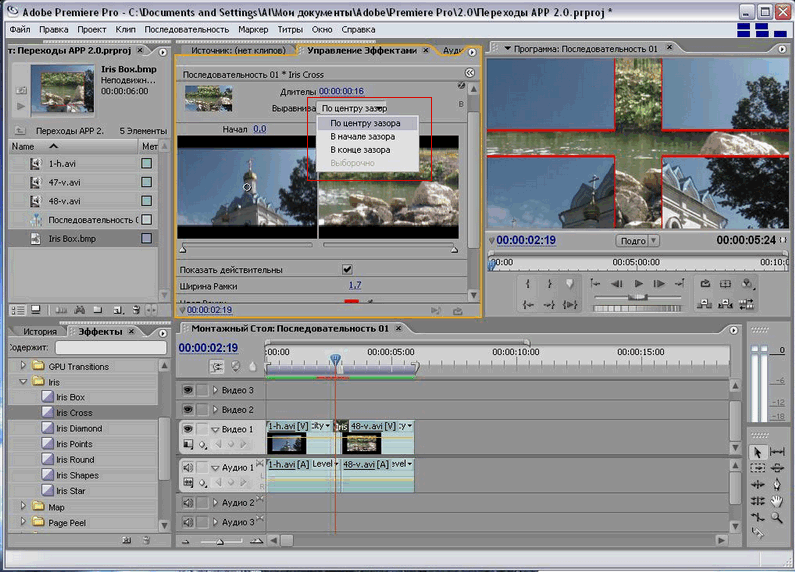Delete selected item in Project panel
Image resolution: width=795 pixels, height=572 pixels.
tap(136, 309)
